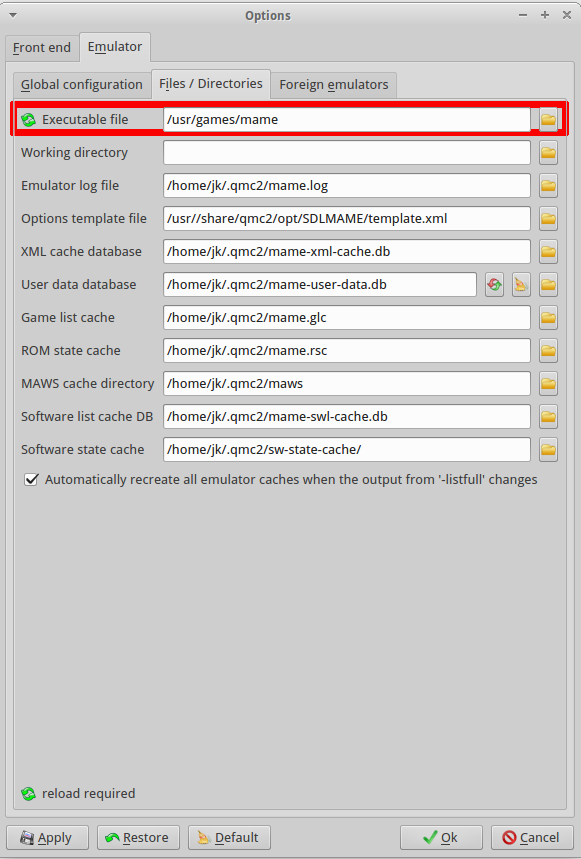Toggle automatic emulator cache recreation checkbox
The image size is (581, 859).
click(x=31, y=479)
